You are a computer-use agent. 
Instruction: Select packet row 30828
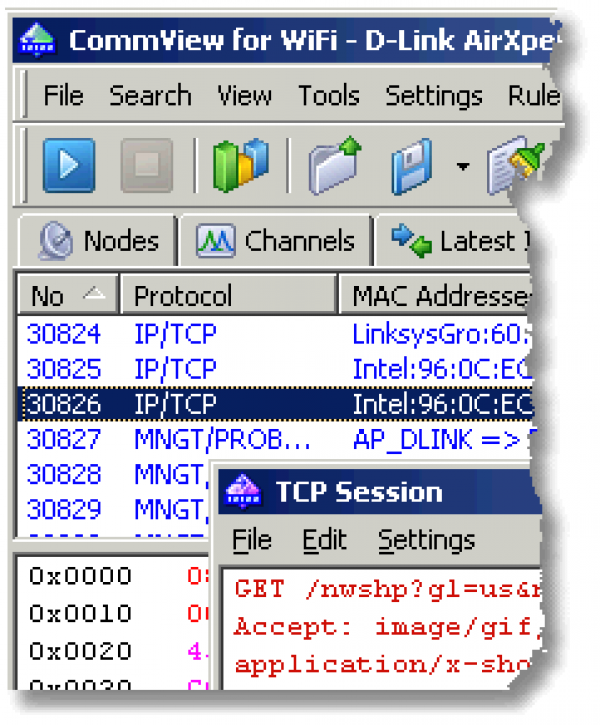(115, 474)
